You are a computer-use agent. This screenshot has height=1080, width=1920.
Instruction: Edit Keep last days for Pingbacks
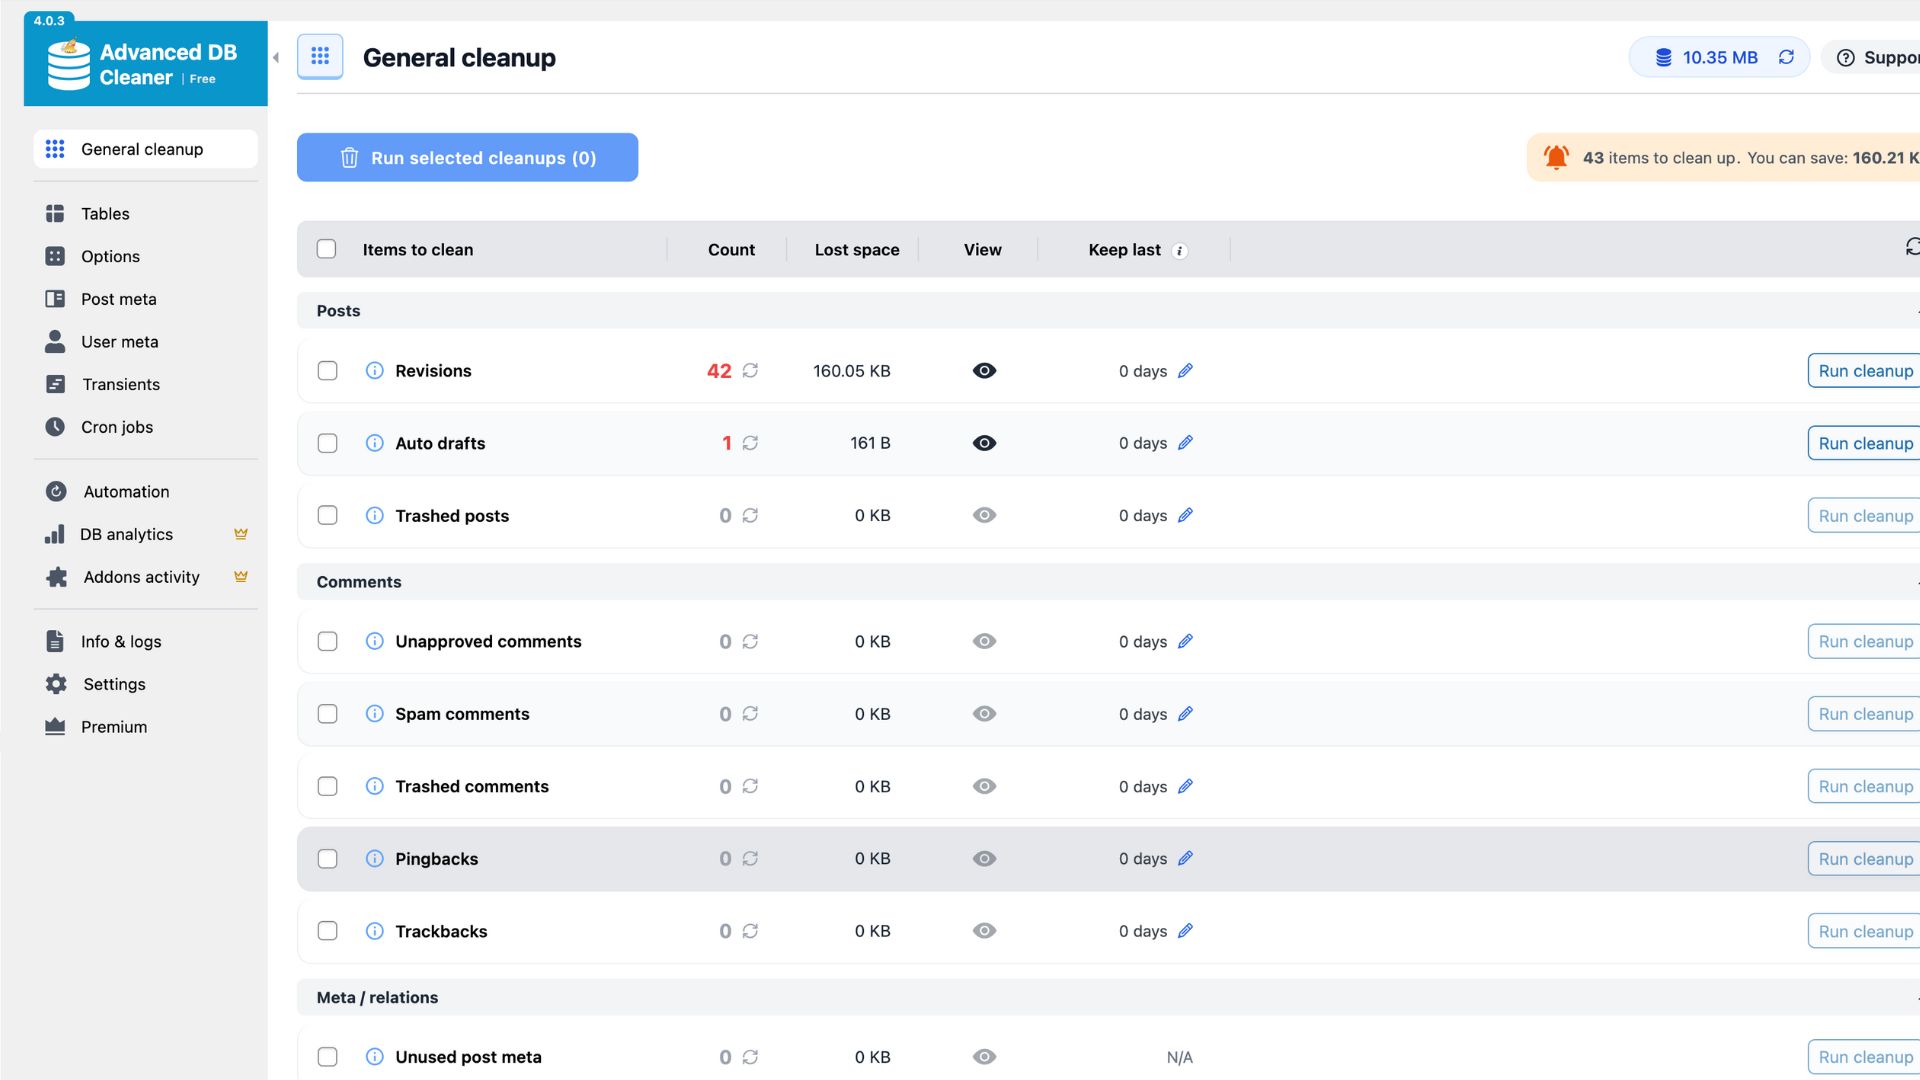1186,858
